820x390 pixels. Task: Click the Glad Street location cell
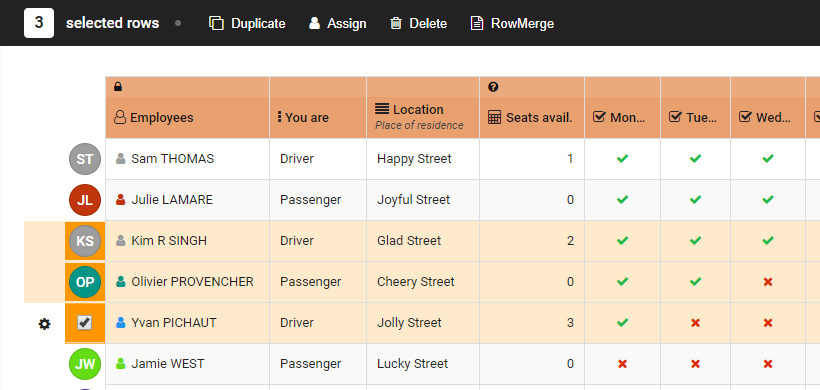point(423,241)
